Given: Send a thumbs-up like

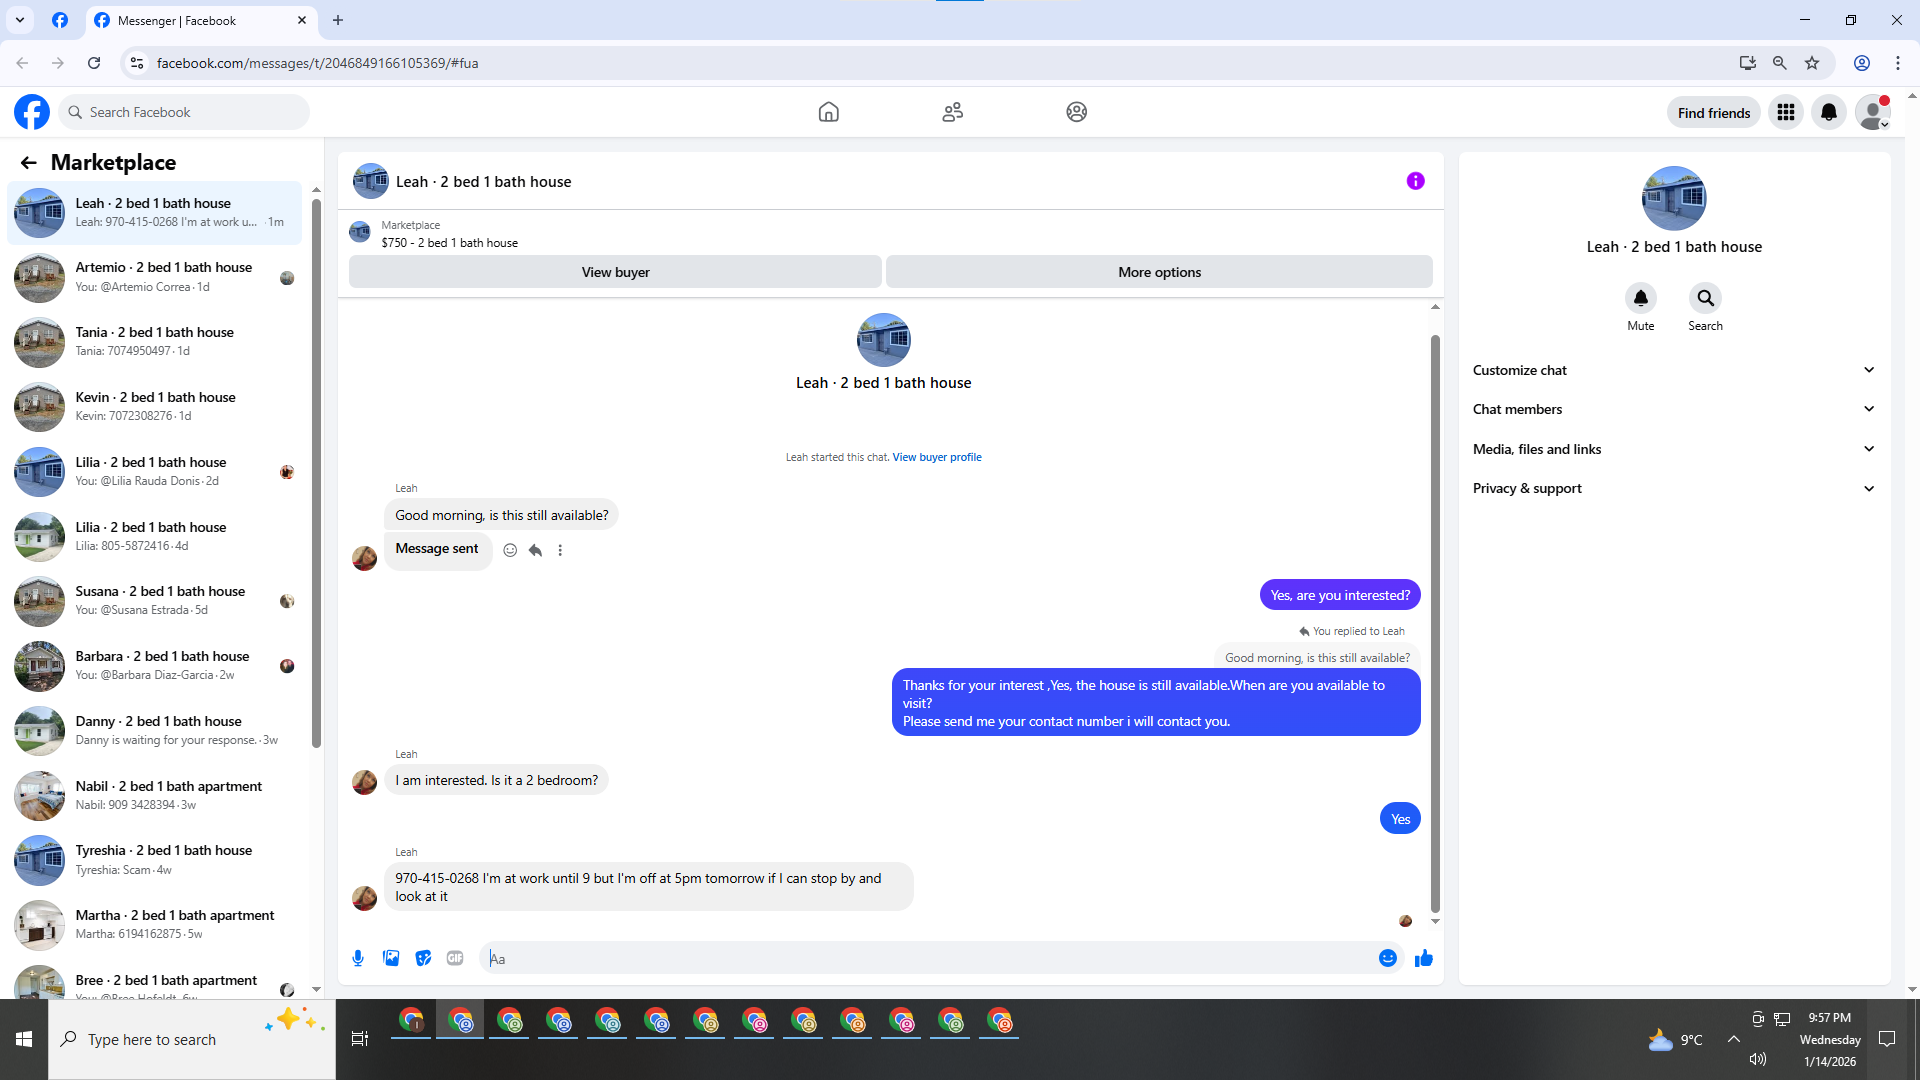Looking at the screenshot, I should 1424,958.
